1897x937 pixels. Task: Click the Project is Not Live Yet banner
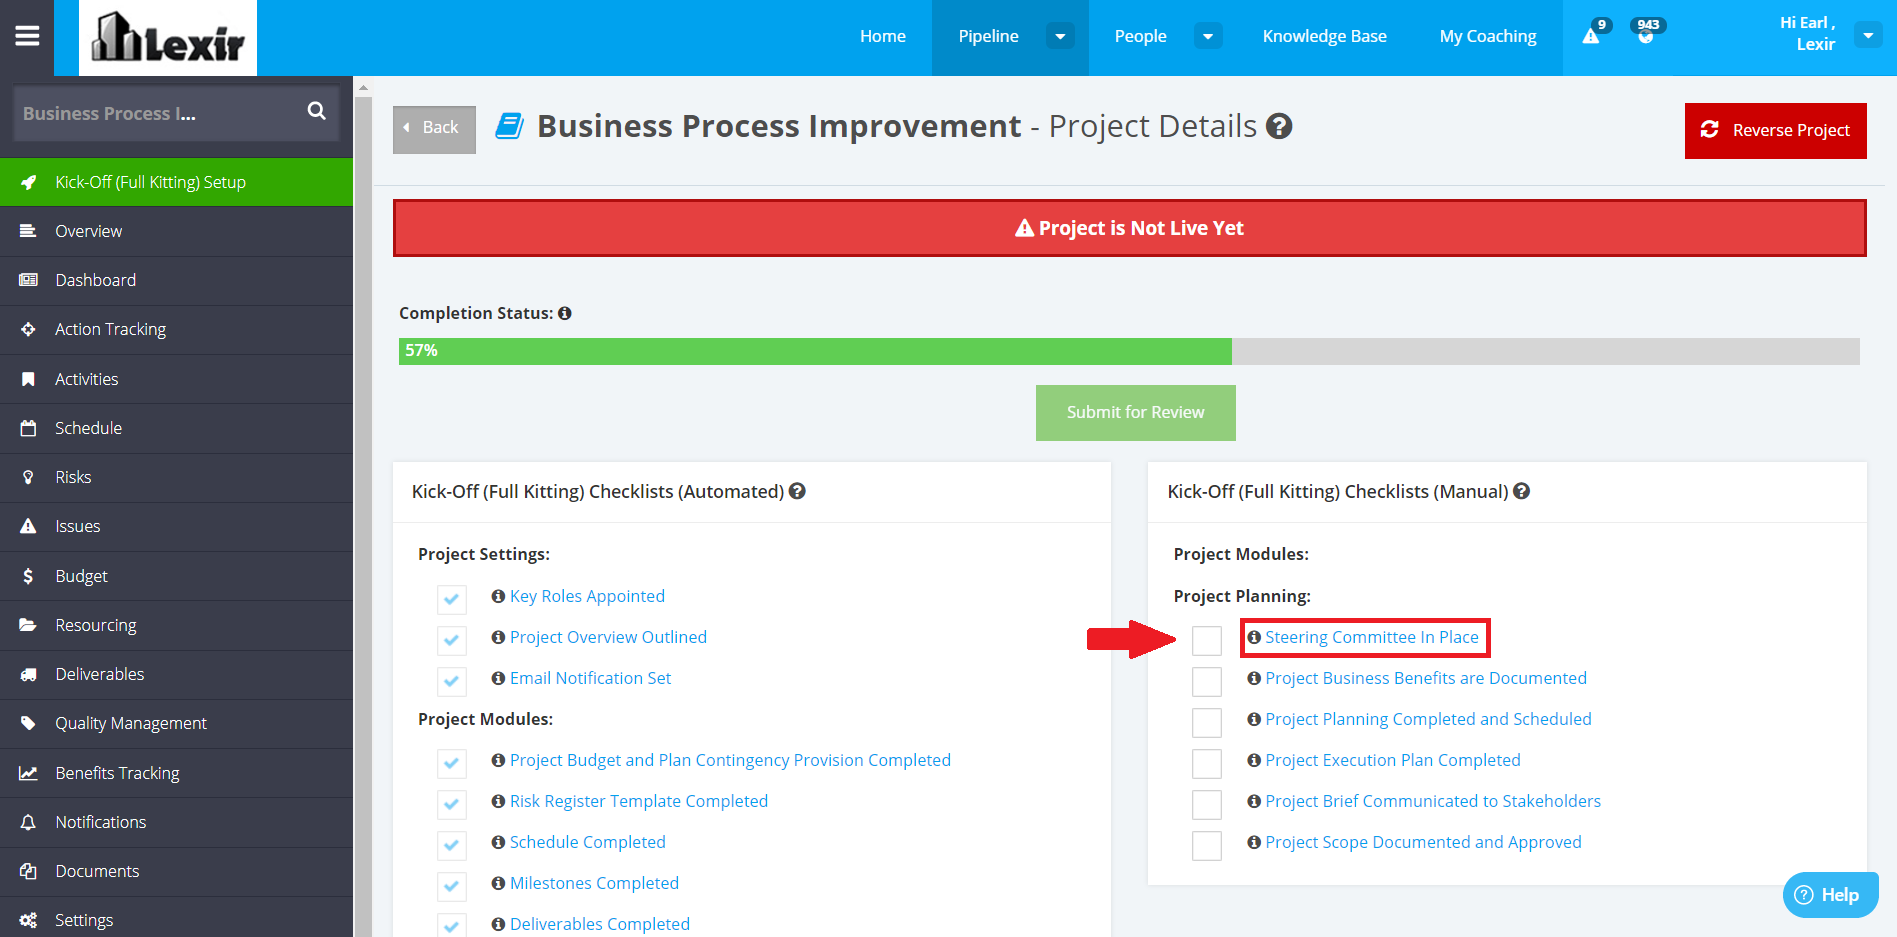[x=1130, y=228]
